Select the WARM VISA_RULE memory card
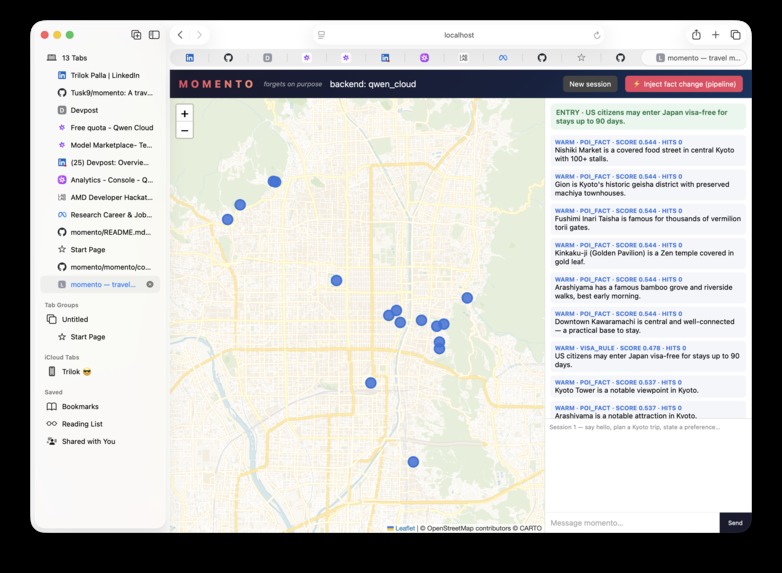 648,357
